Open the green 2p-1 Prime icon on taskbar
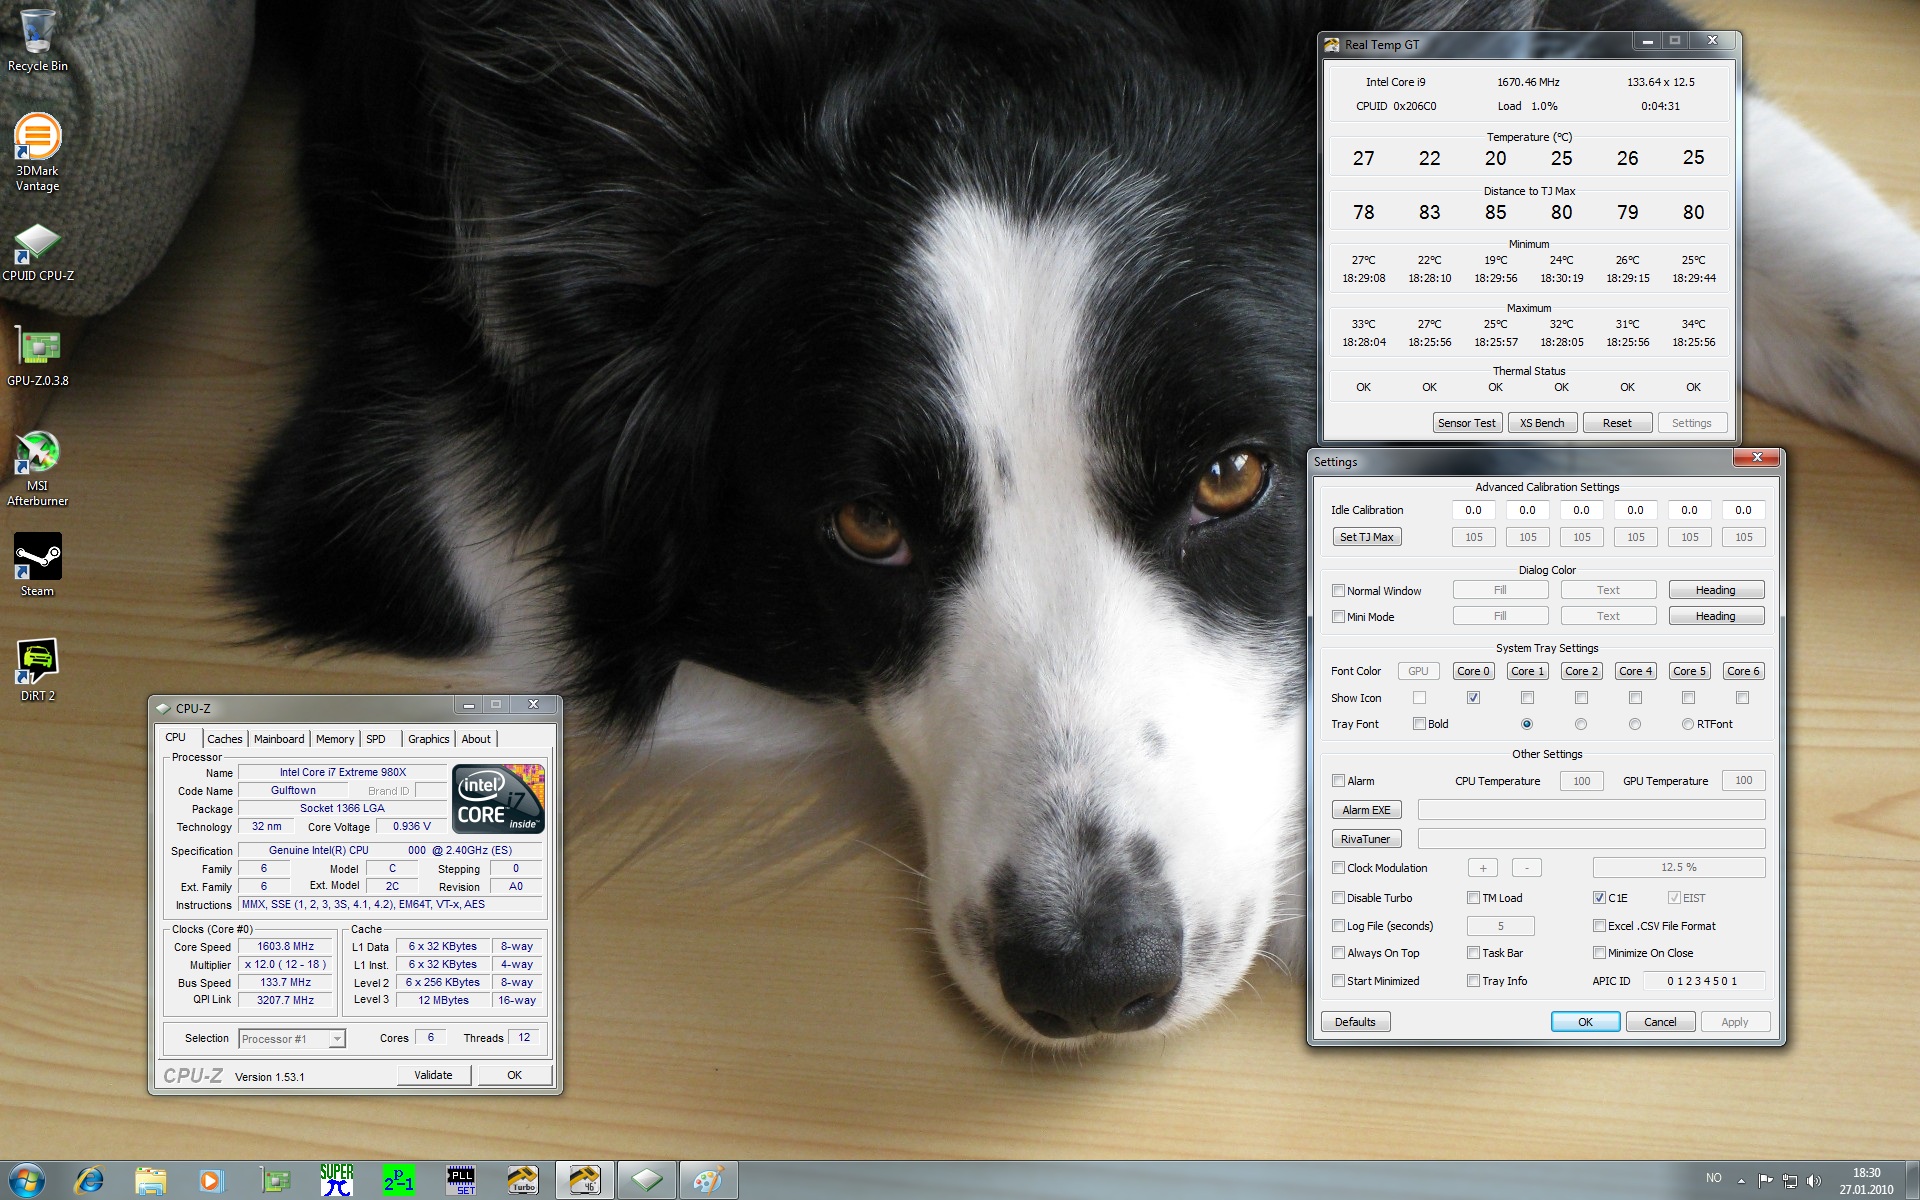The width and height of the screenshot is (1920, 1200). click(398, 1181)
